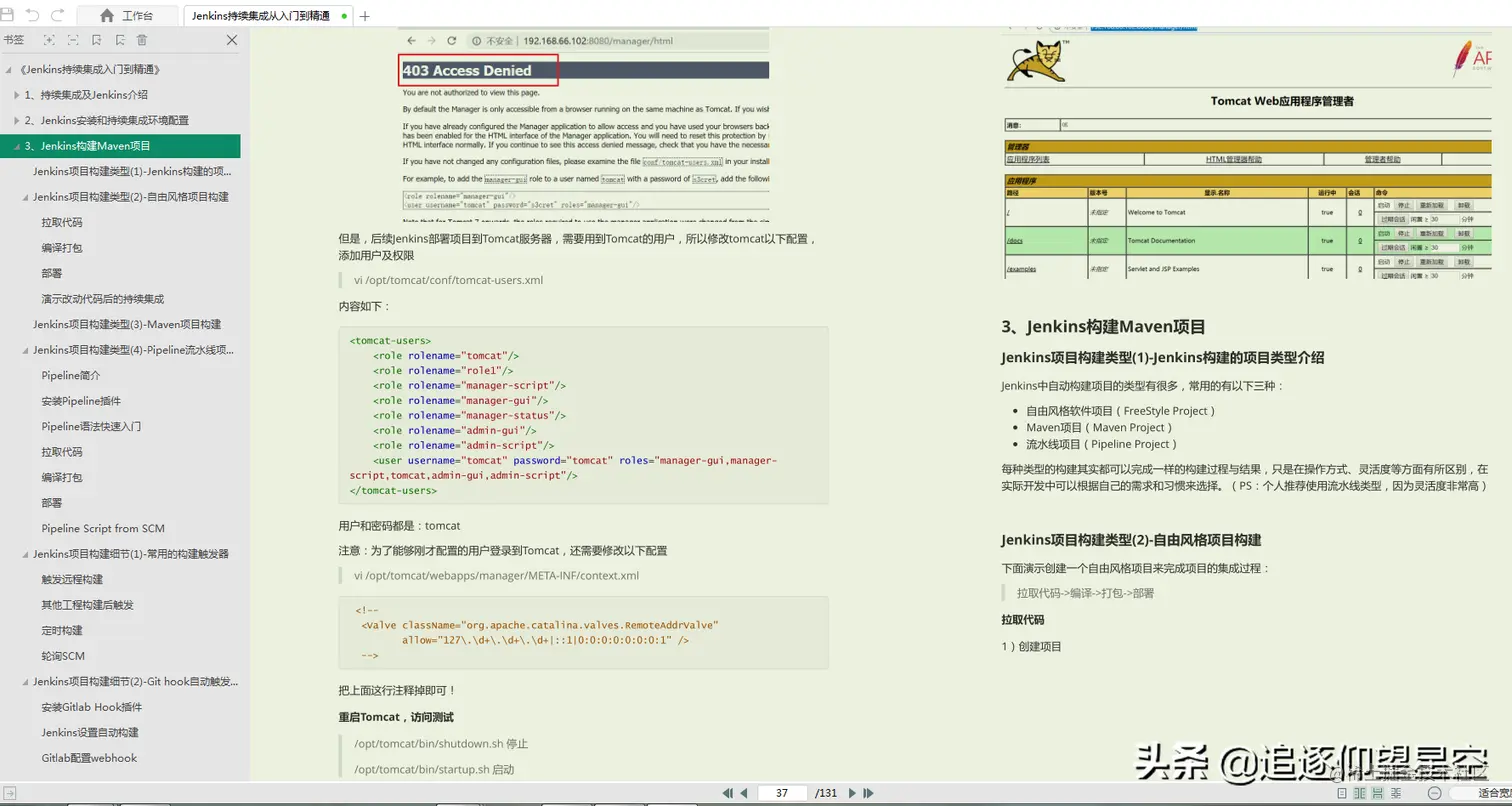
Task: Click the add sub-bookmark icon
Action: click(x=119, y=40)
